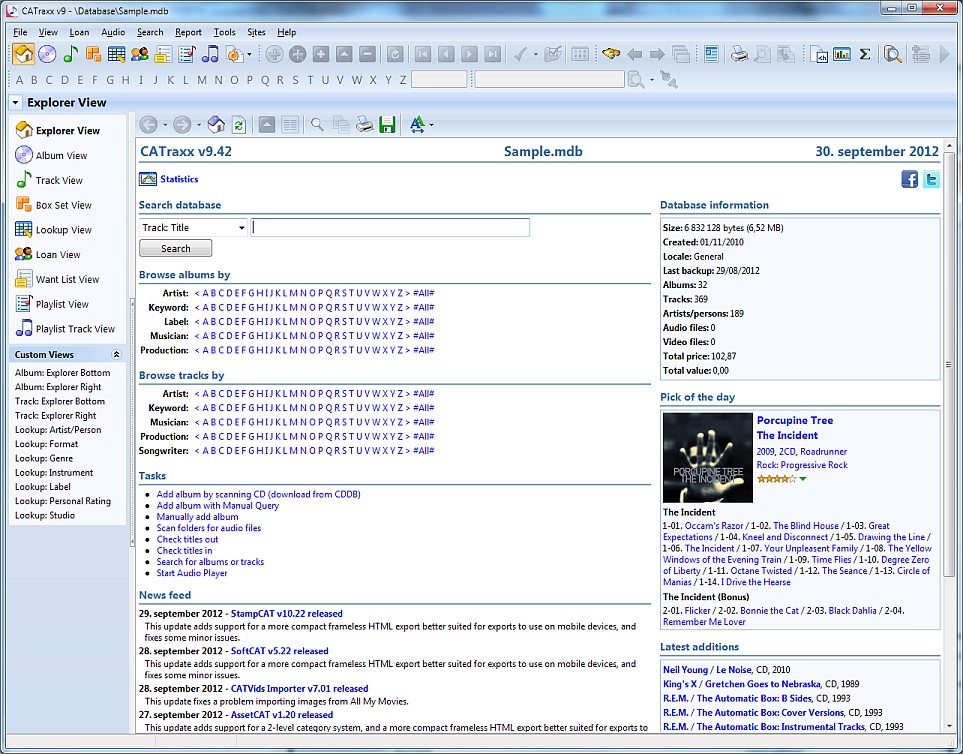Viewport: 963px width, 754px height.
Task: Click the Rock: Progressive Rock genre link
Action: click(x=802, y=465)
